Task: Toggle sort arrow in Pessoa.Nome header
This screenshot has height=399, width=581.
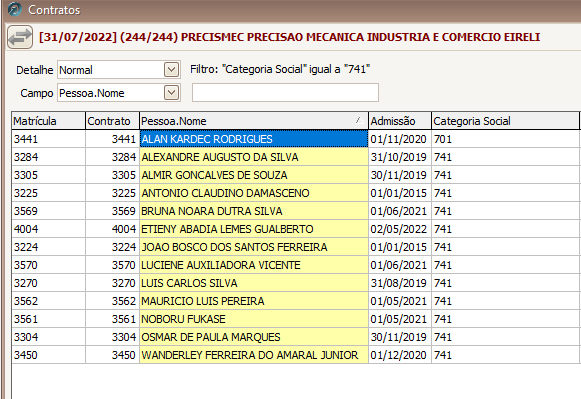Action: pos(358,120)
